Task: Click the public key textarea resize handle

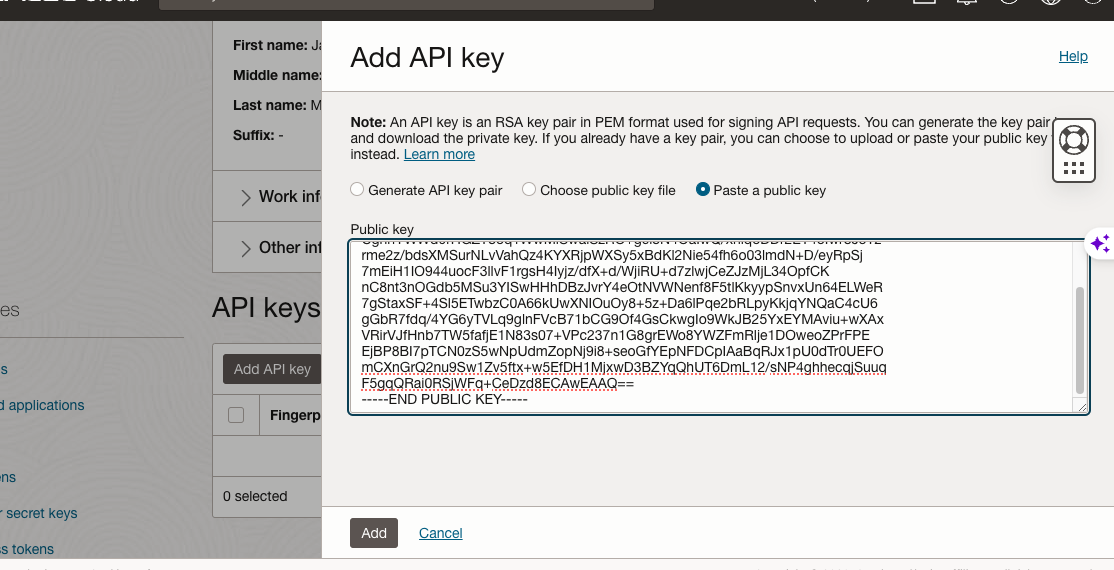Action: click(x=1080, y=406)
